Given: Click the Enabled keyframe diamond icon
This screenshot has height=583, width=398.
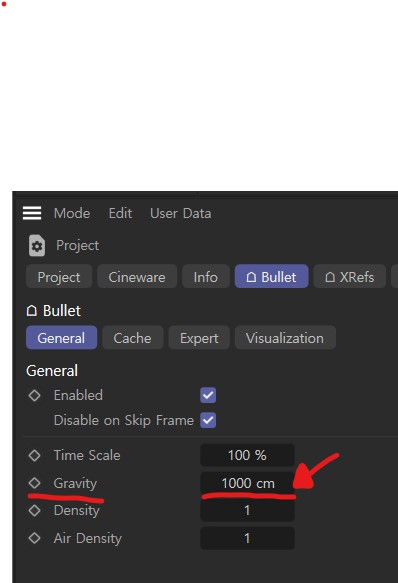Looking at the screenshot, I should click(35, 395).
